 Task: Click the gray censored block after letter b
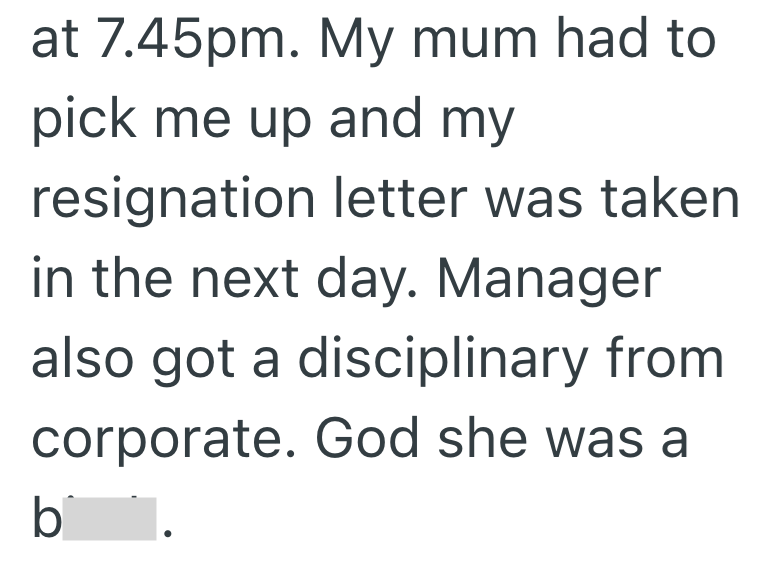click(109, 518)
